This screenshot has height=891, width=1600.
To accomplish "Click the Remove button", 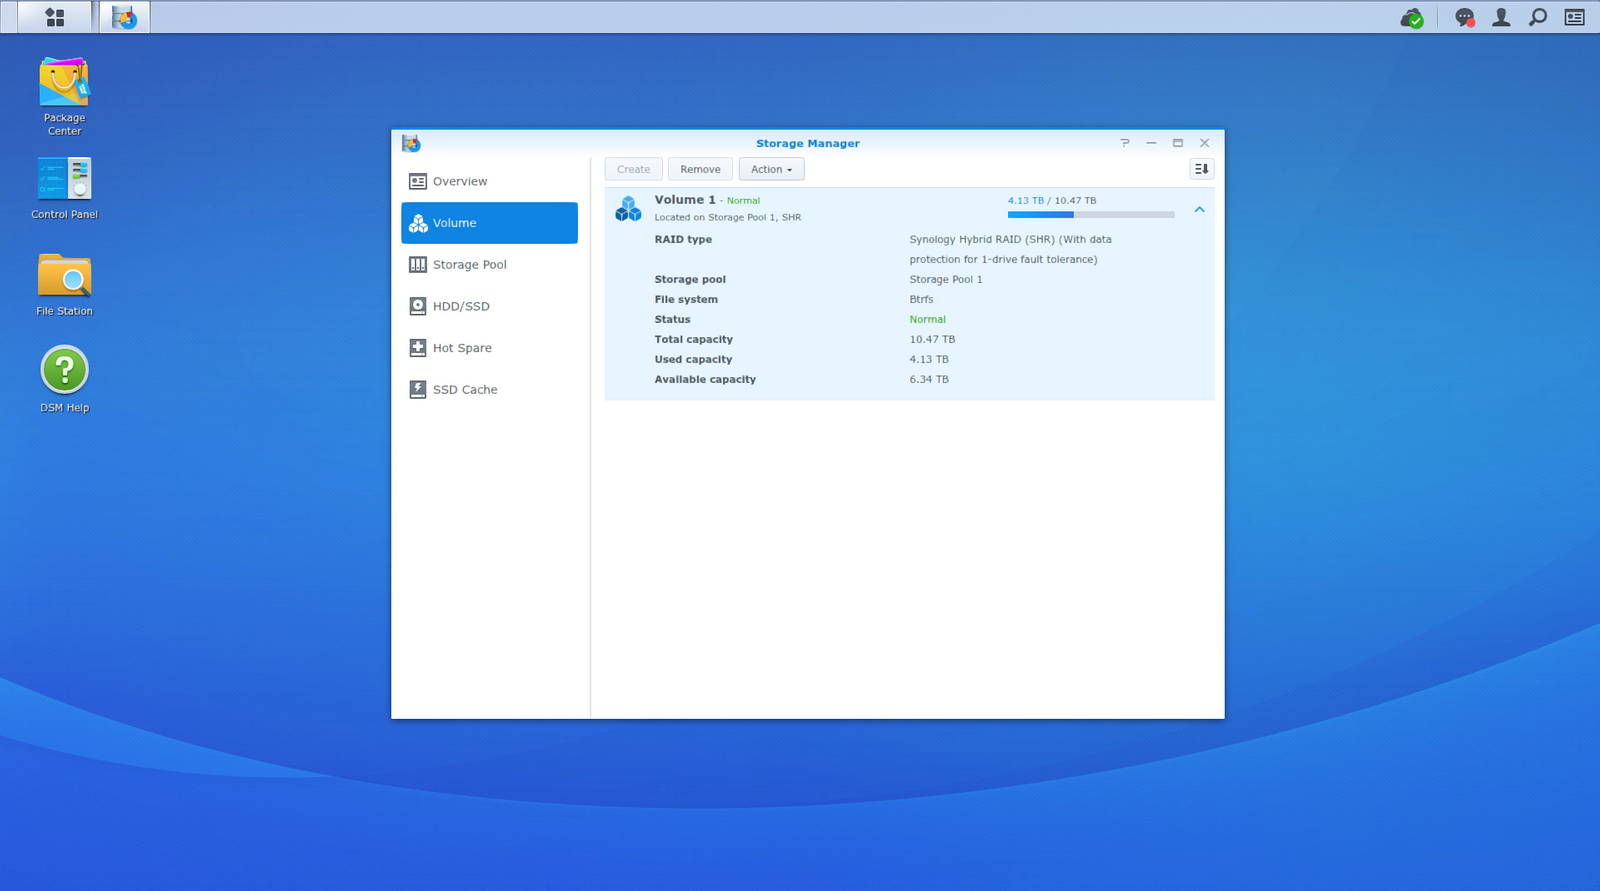I will tap(700, 169).
